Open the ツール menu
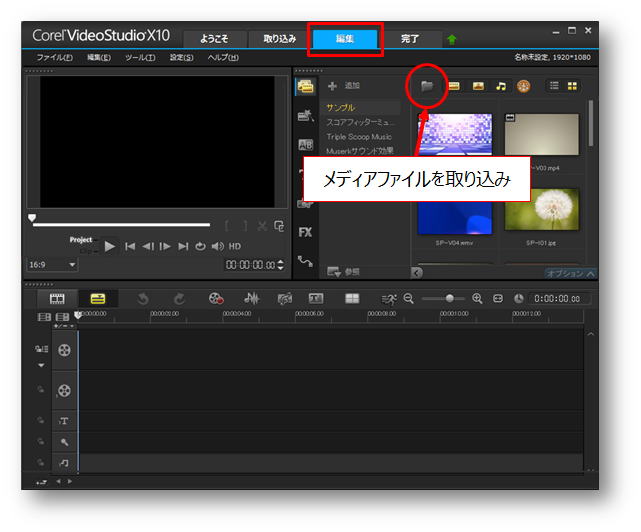 tap(140, 57)
